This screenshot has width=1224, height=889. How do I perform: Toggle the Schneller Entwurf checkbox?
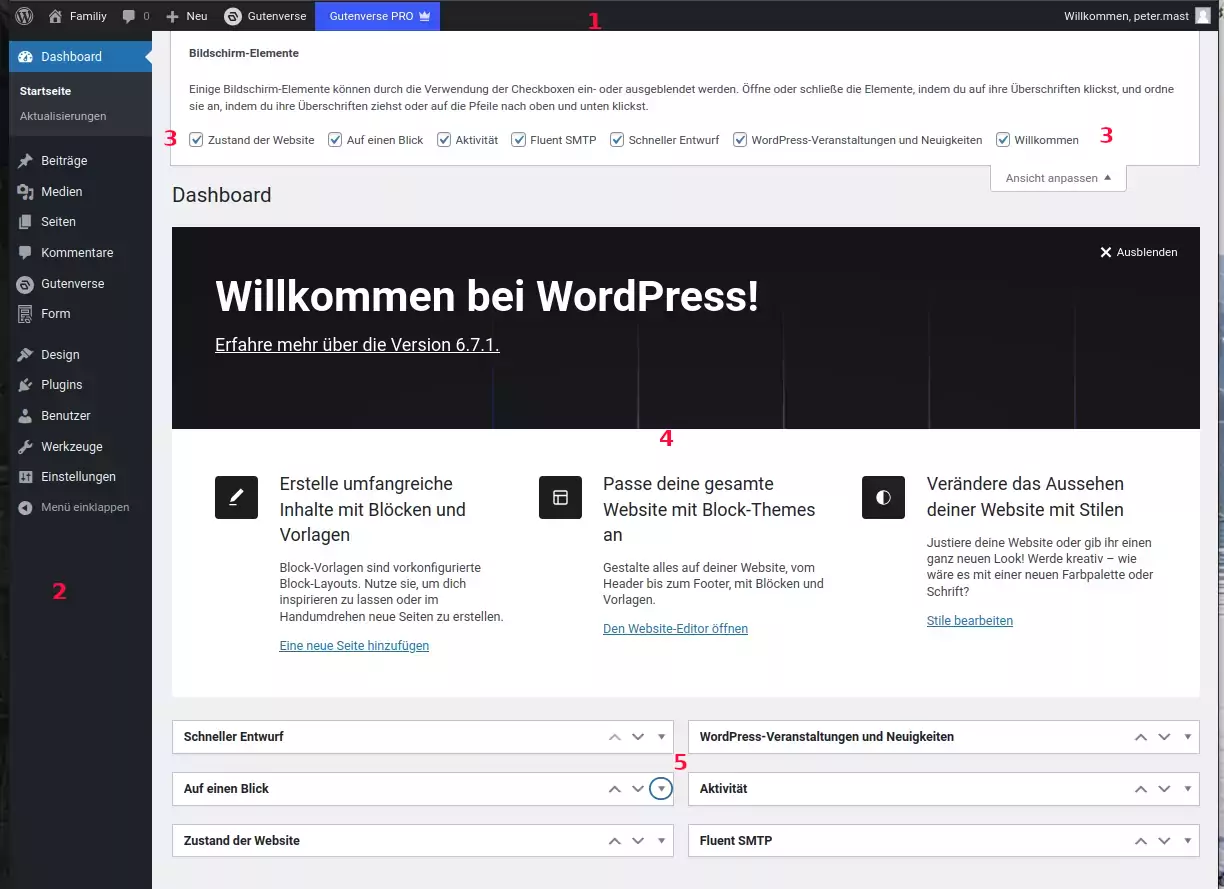point(618,140)
